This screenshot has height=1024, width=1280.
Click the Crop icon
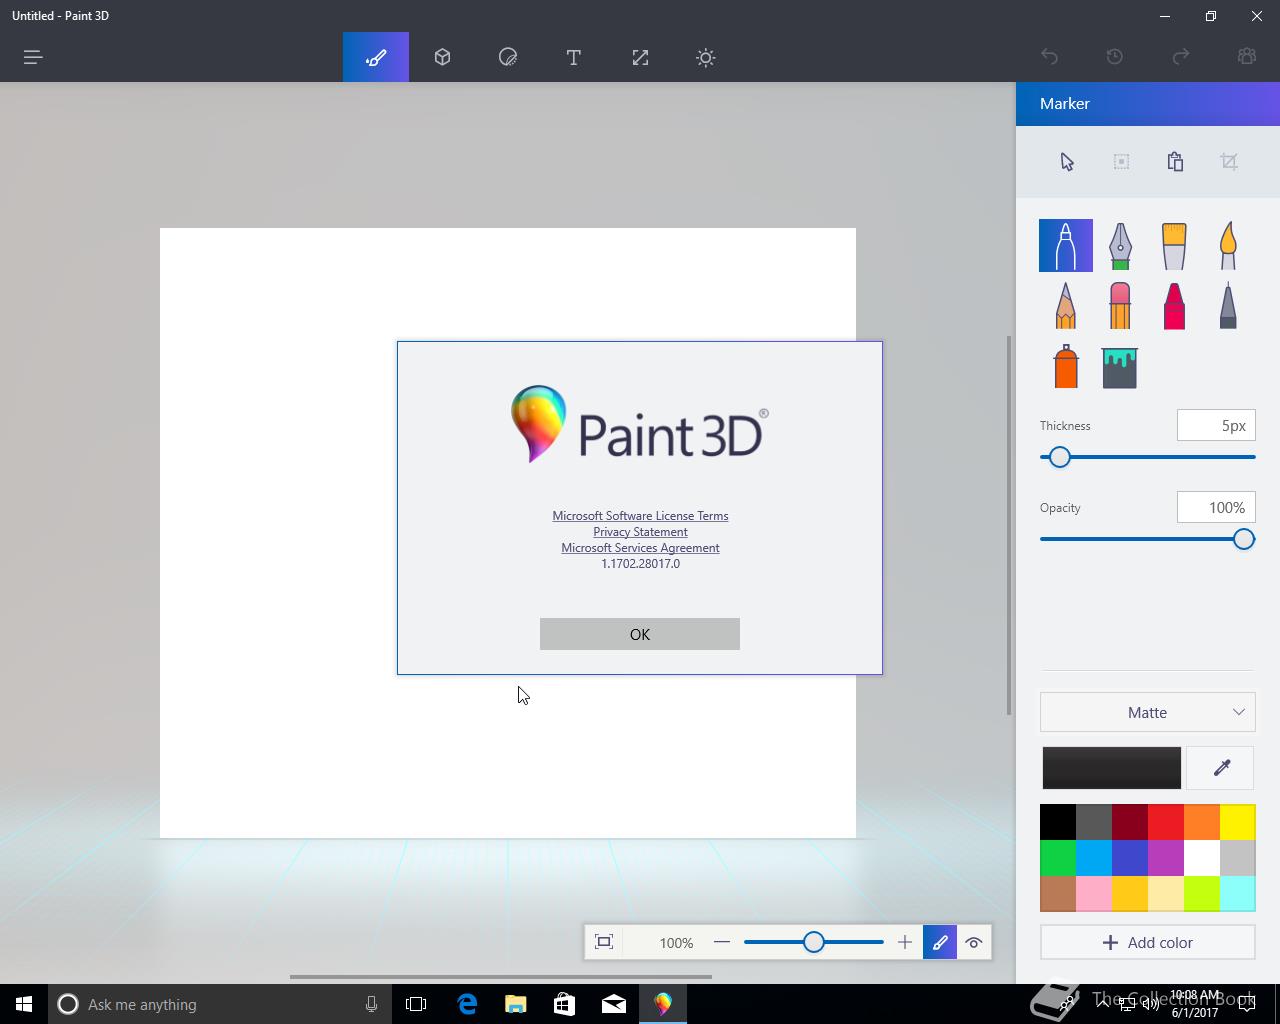[1229, 162]
